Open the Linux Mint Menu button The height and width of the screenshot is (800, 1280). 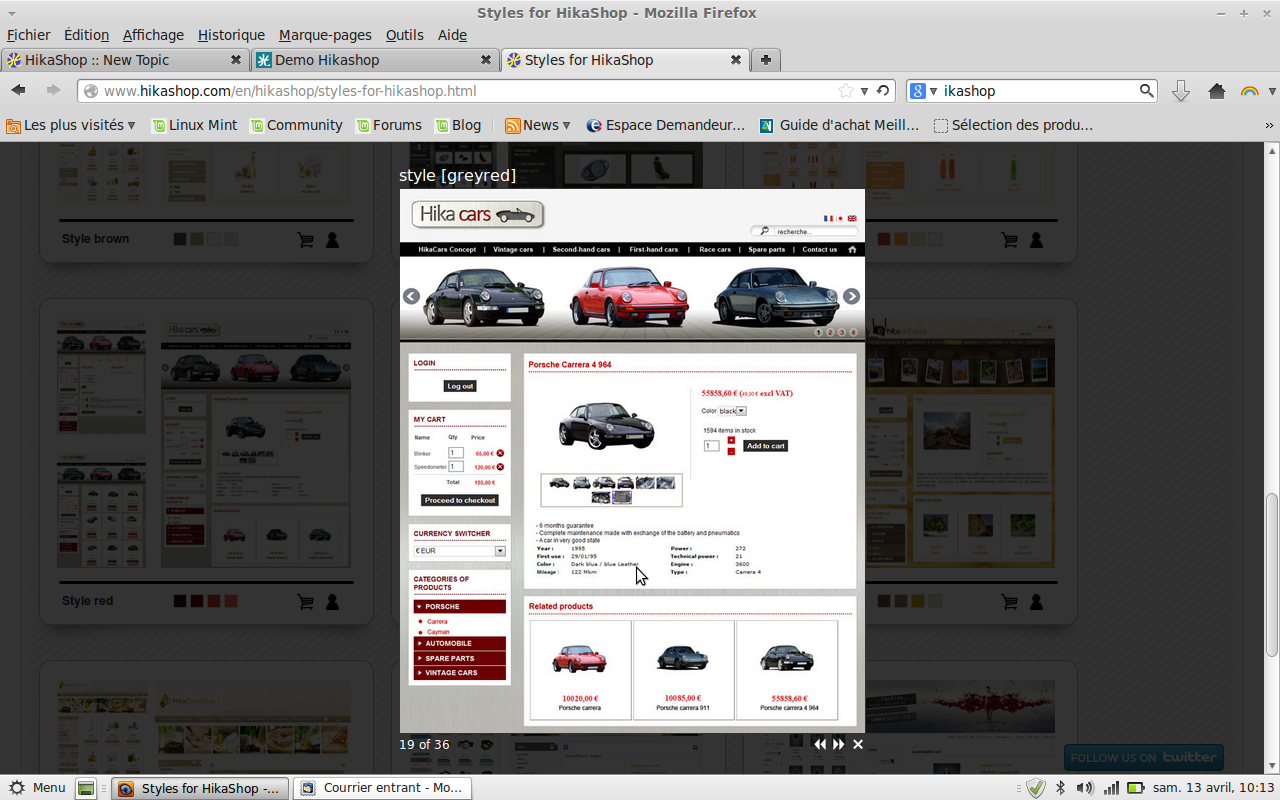coord(37,788)
